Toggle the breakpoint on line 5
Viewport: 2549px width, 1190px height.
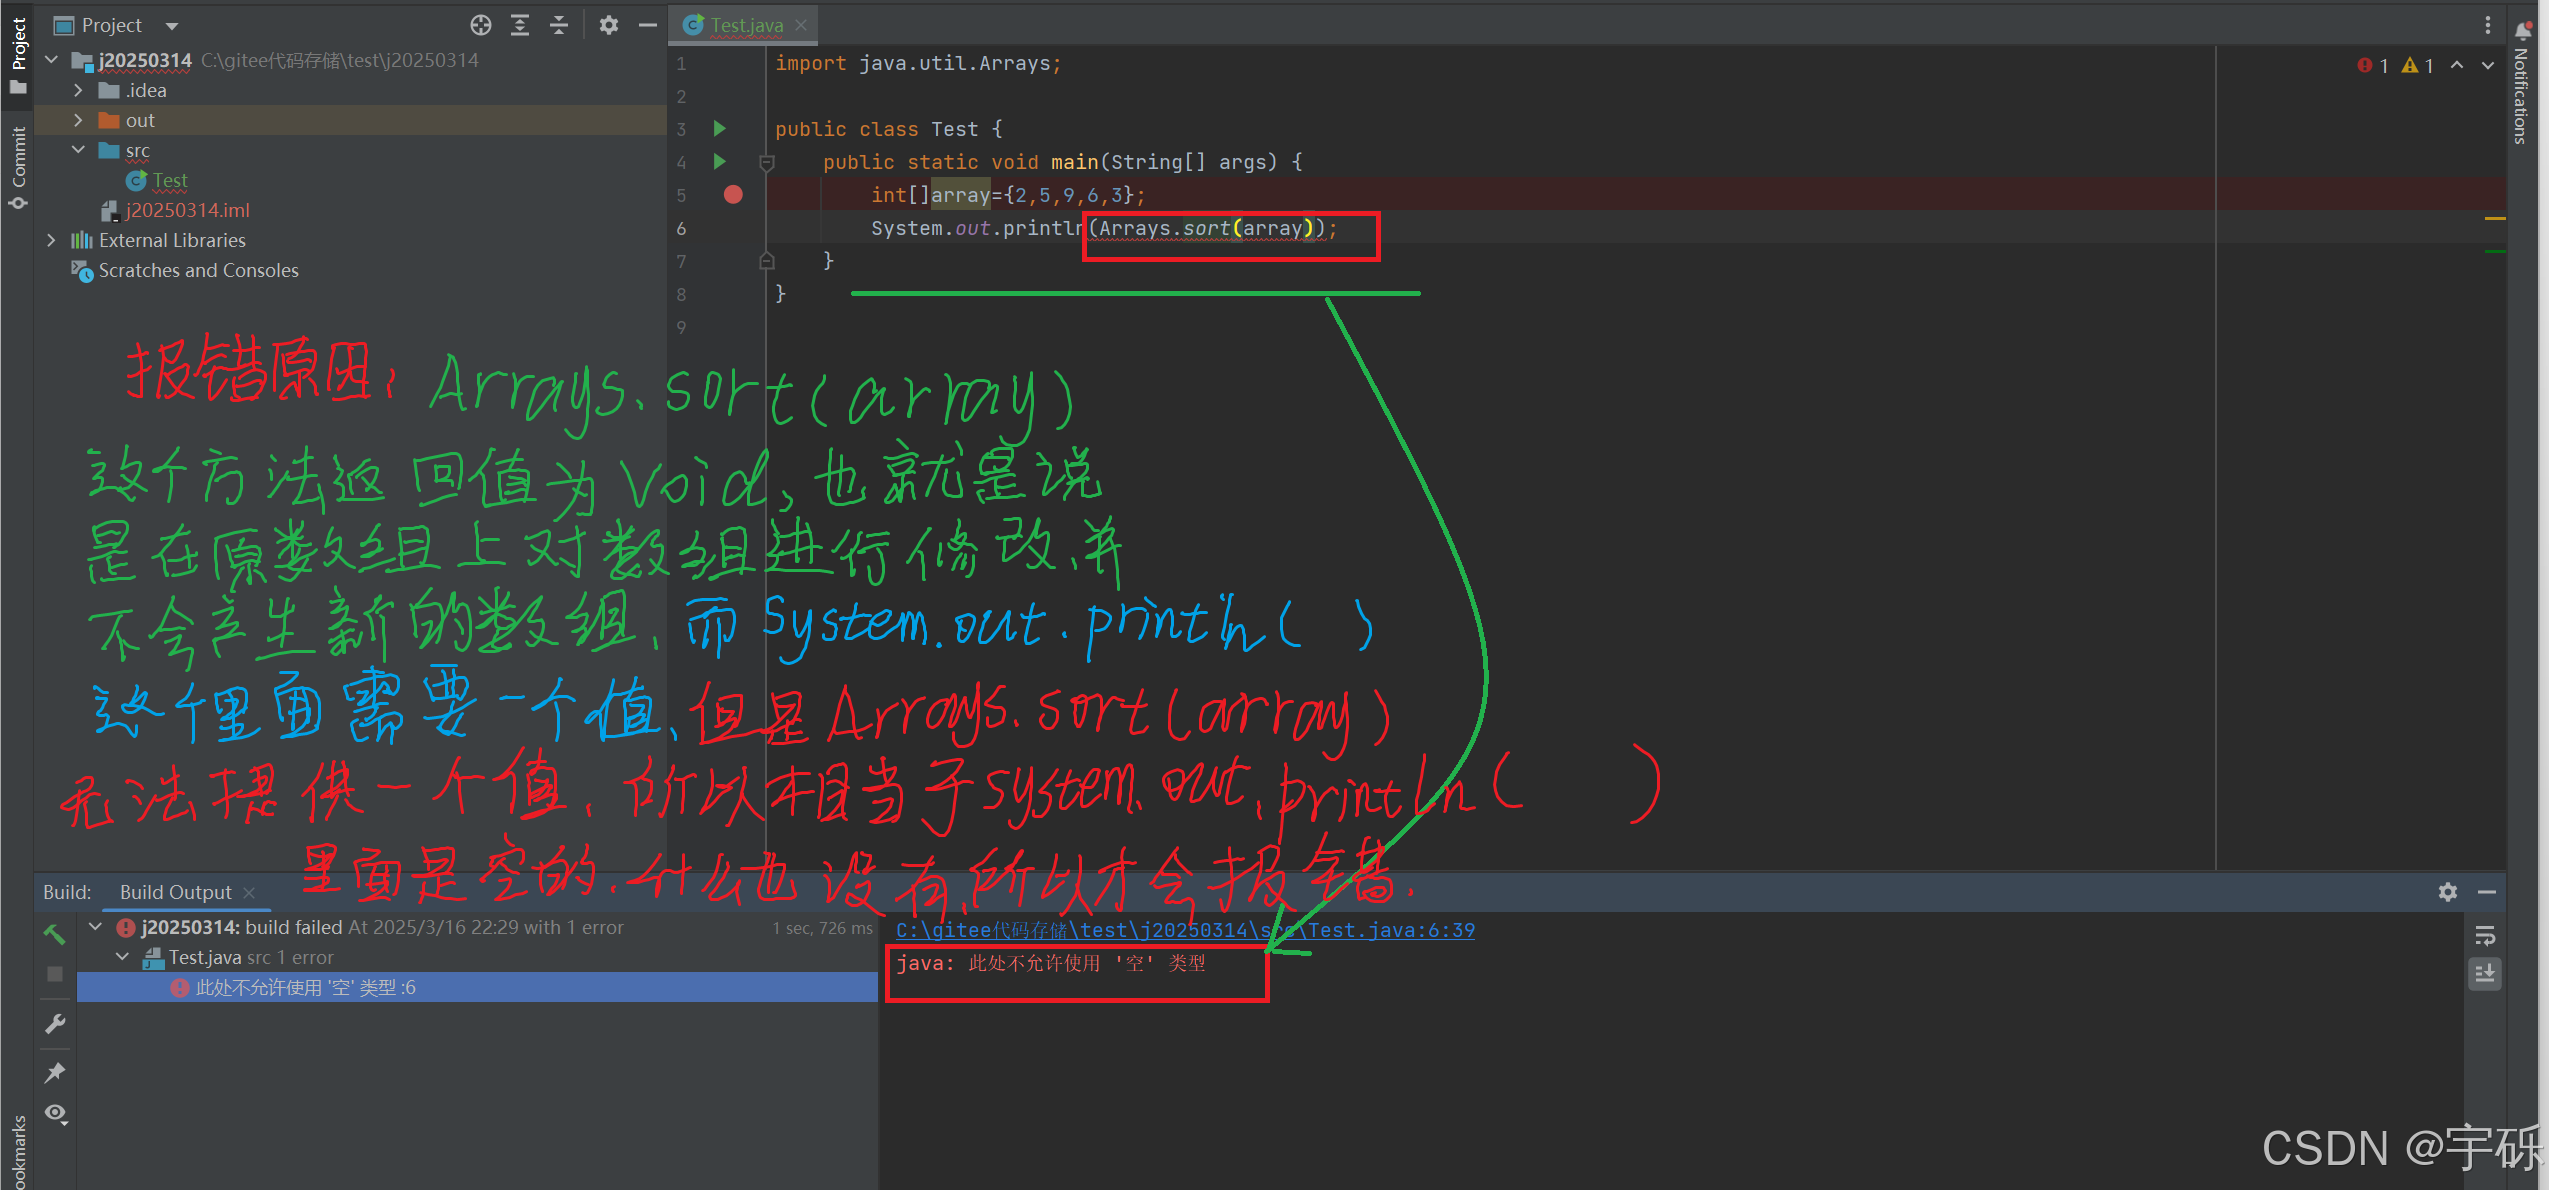pos(733,195)
